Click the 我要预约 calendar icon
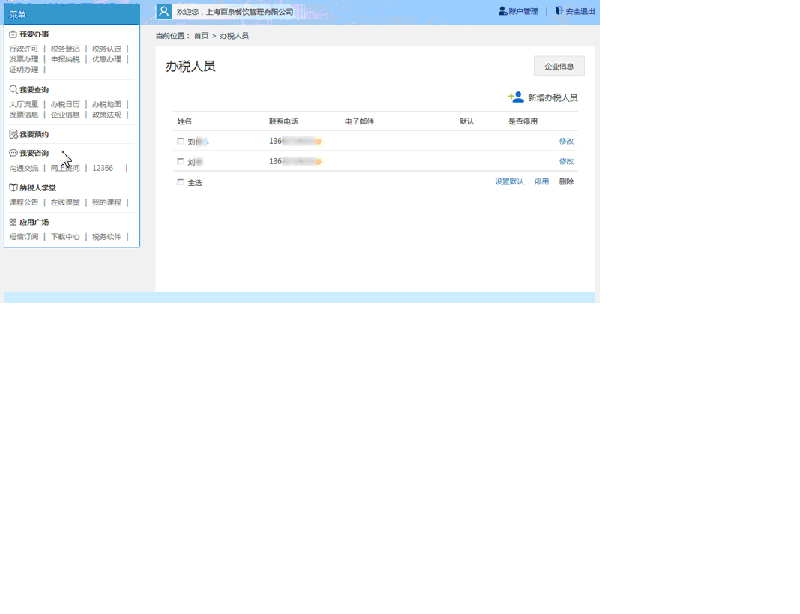This screenshot has height=614, width=800. pos(13,134)
